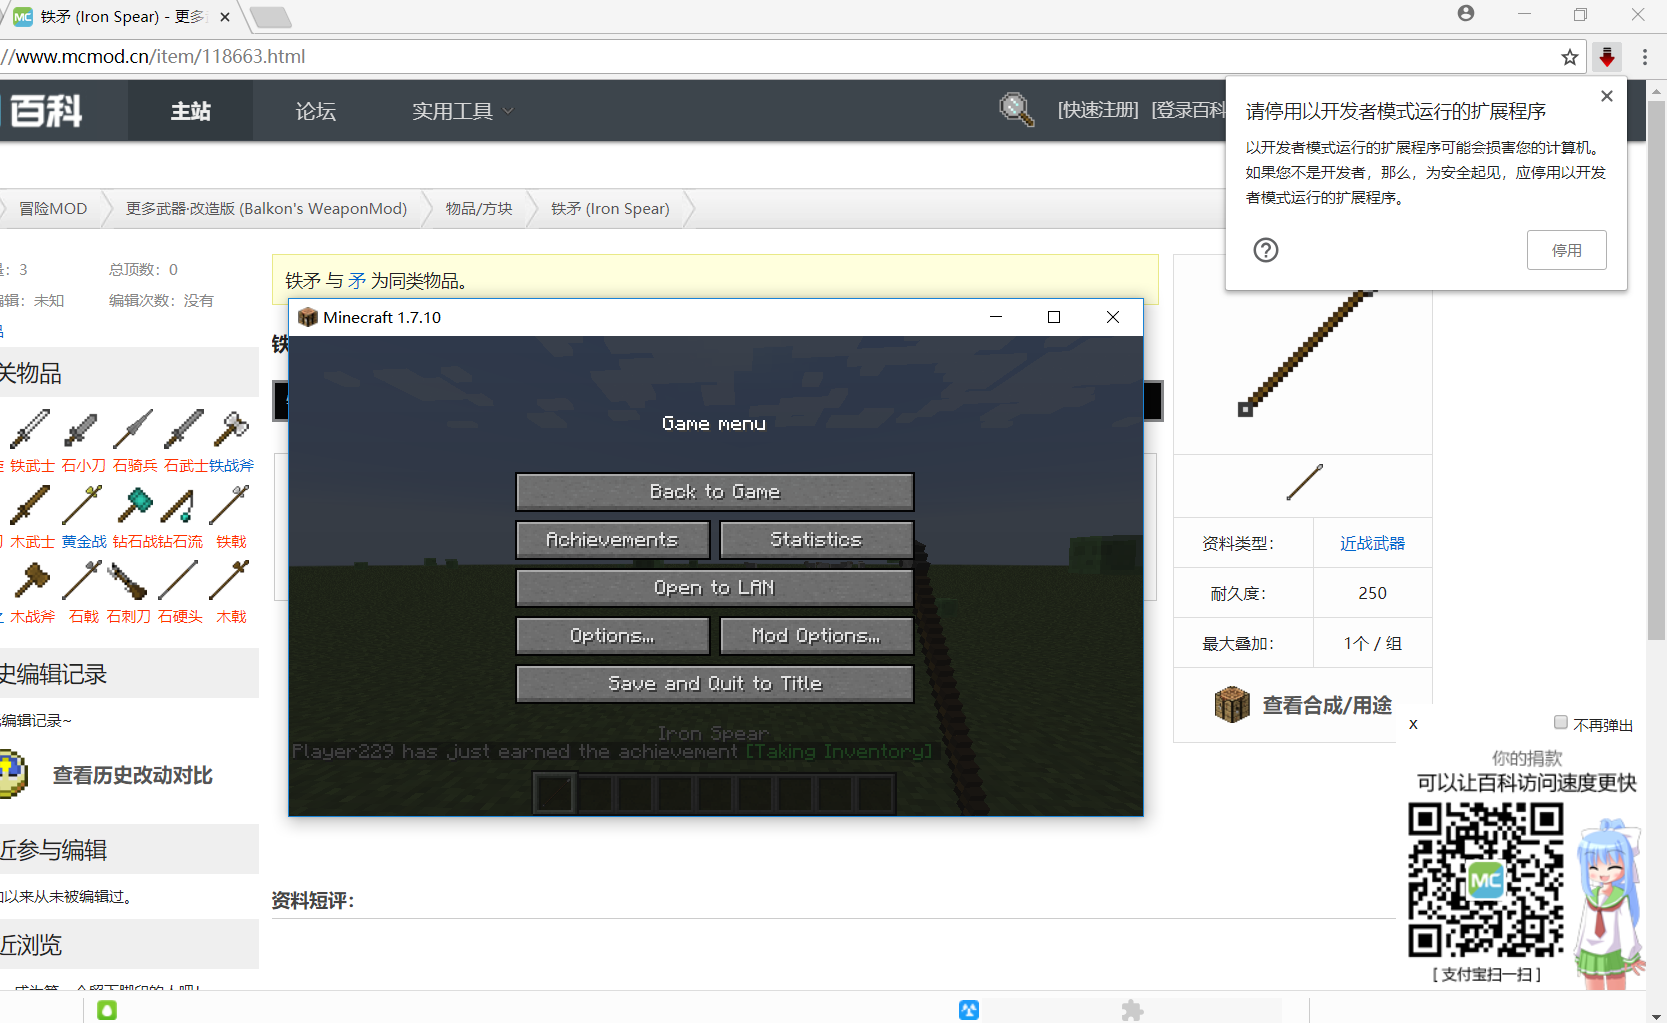Open the 论坛 forum navigation item
1667x1023 pixels.
(316, 111)
